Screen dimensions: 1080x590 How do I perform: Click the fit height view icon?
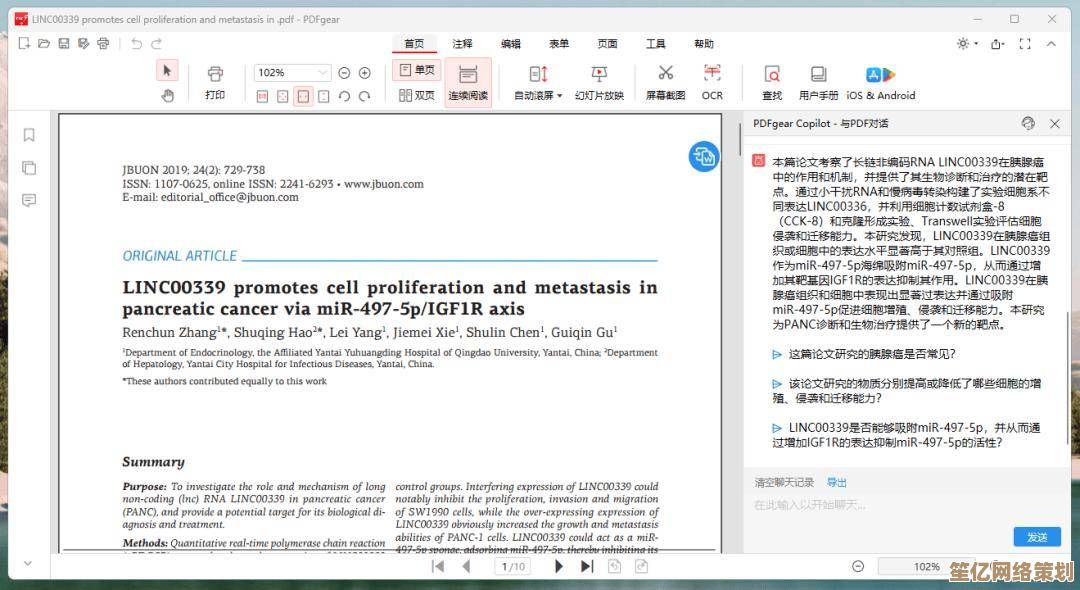(324, 96)
